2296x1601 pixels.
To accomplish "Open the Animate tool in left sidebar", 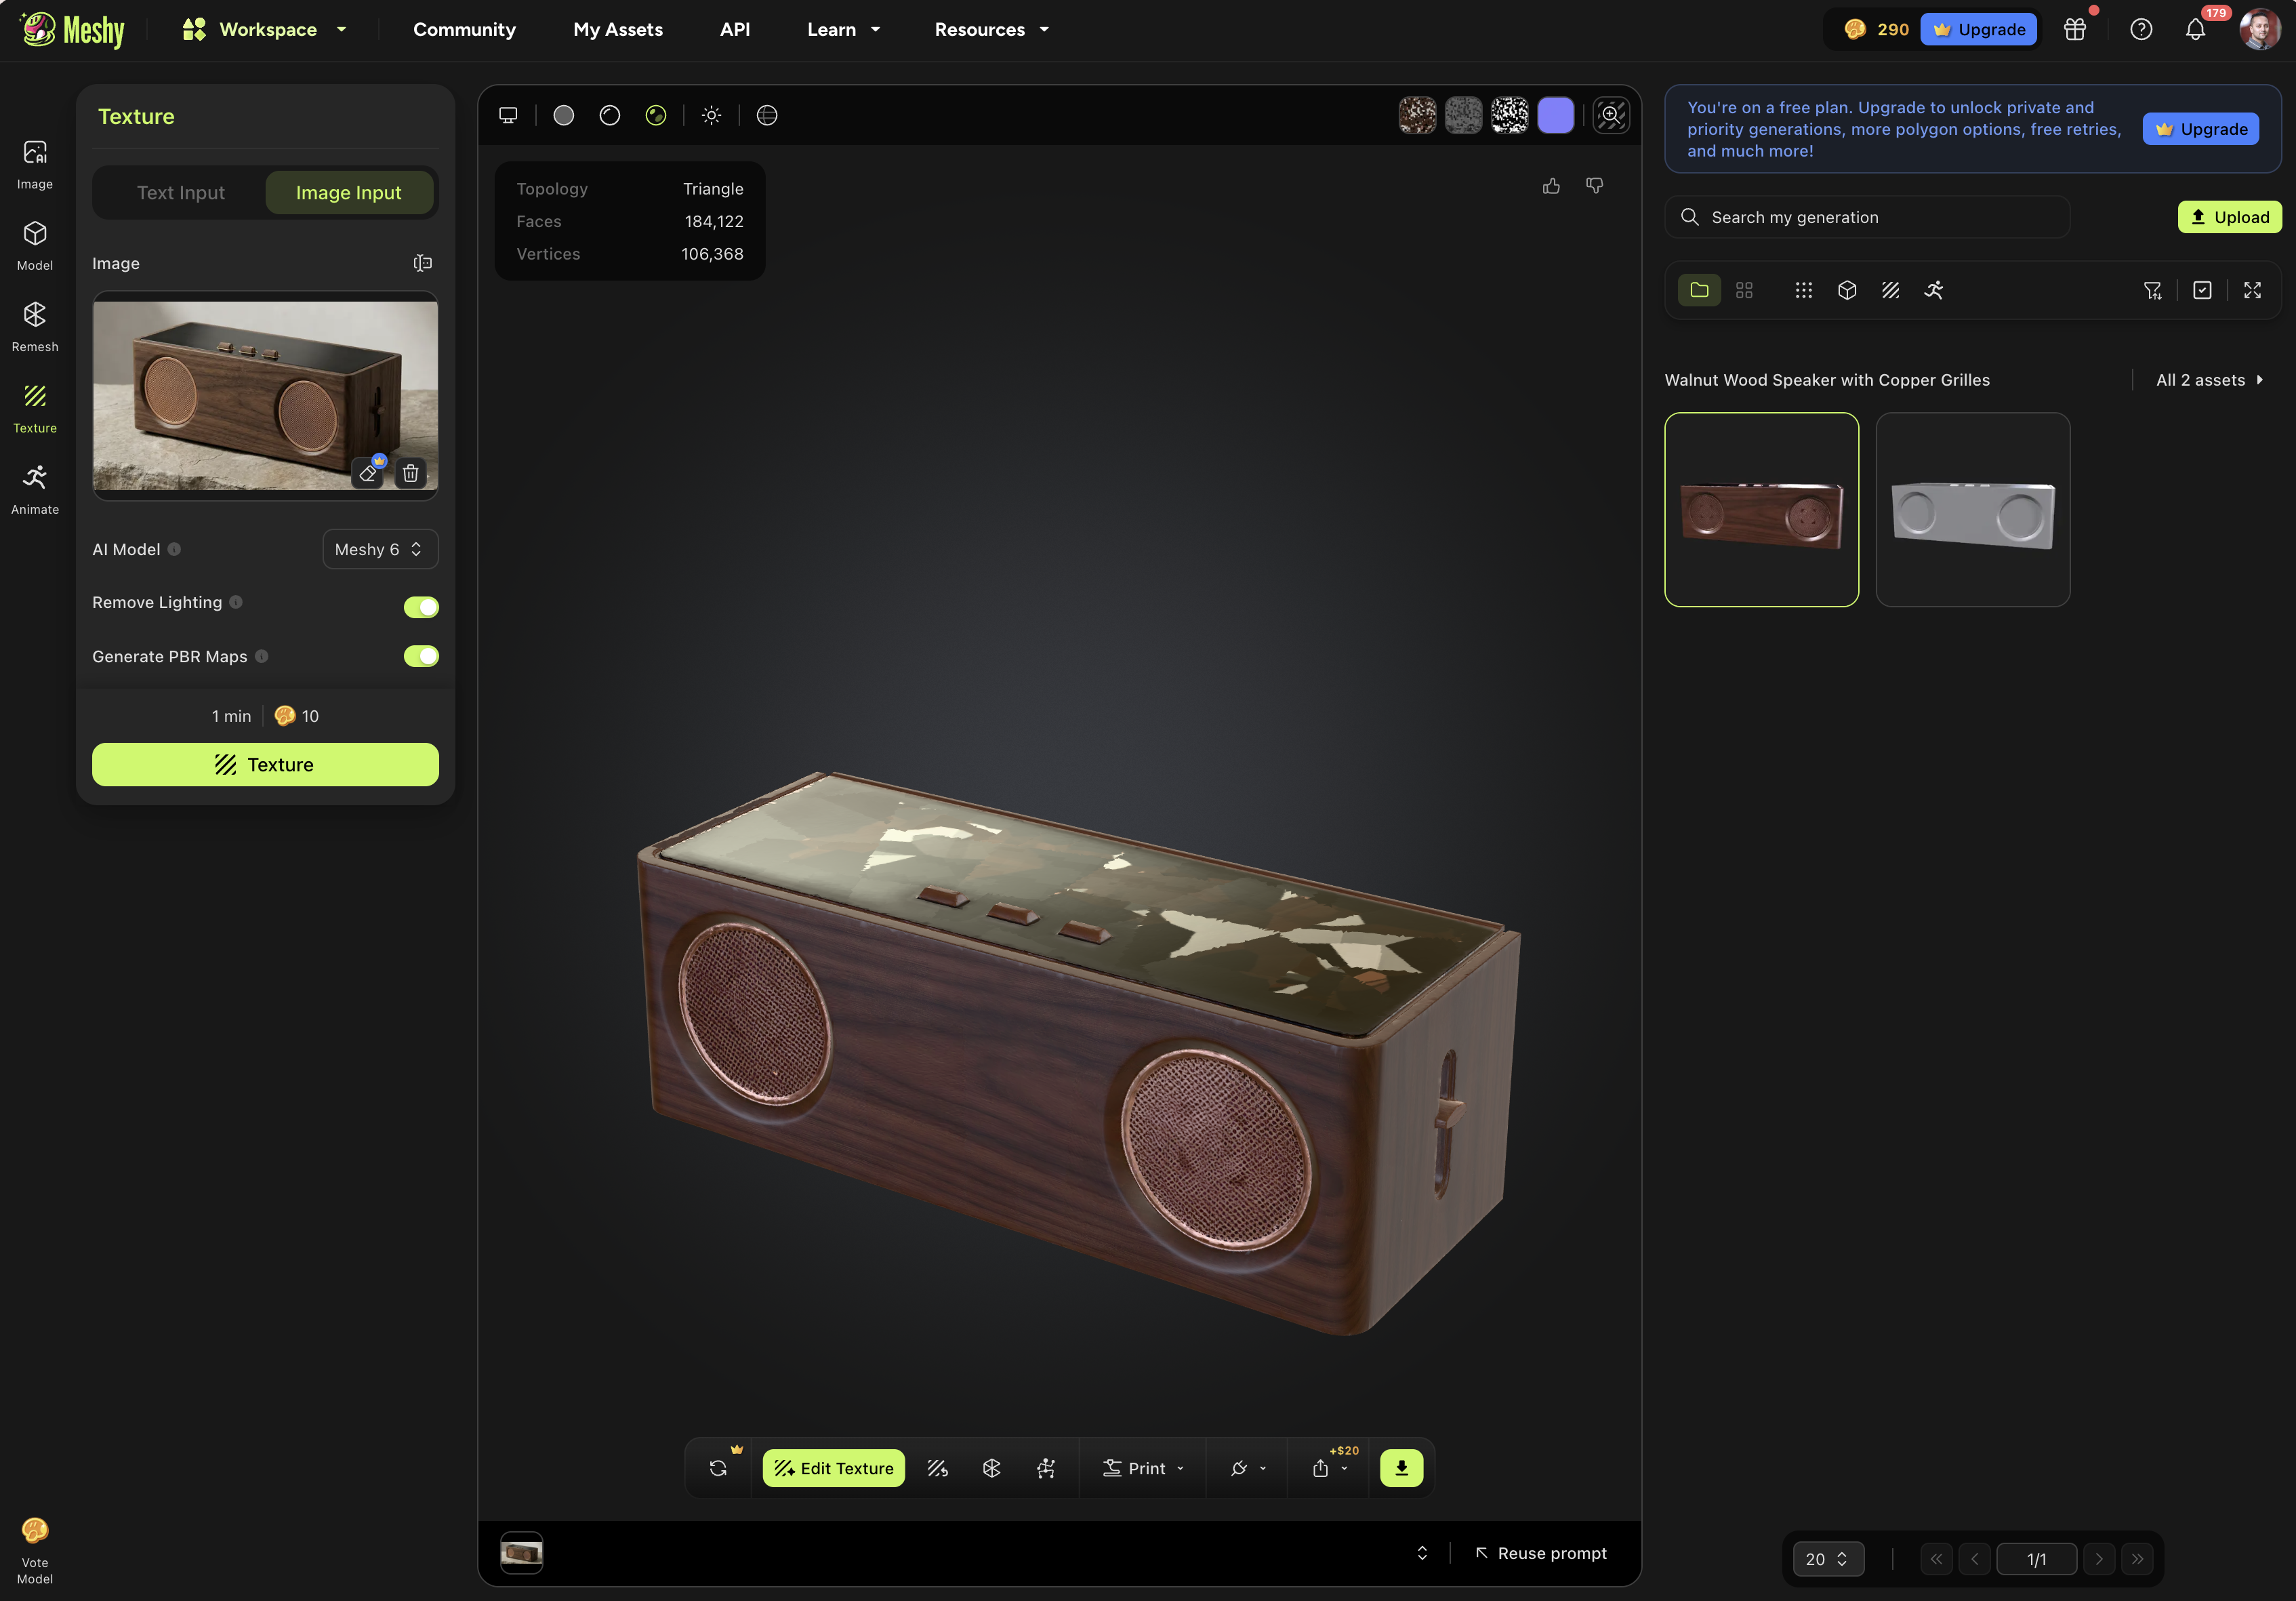I will coord(35,490).
